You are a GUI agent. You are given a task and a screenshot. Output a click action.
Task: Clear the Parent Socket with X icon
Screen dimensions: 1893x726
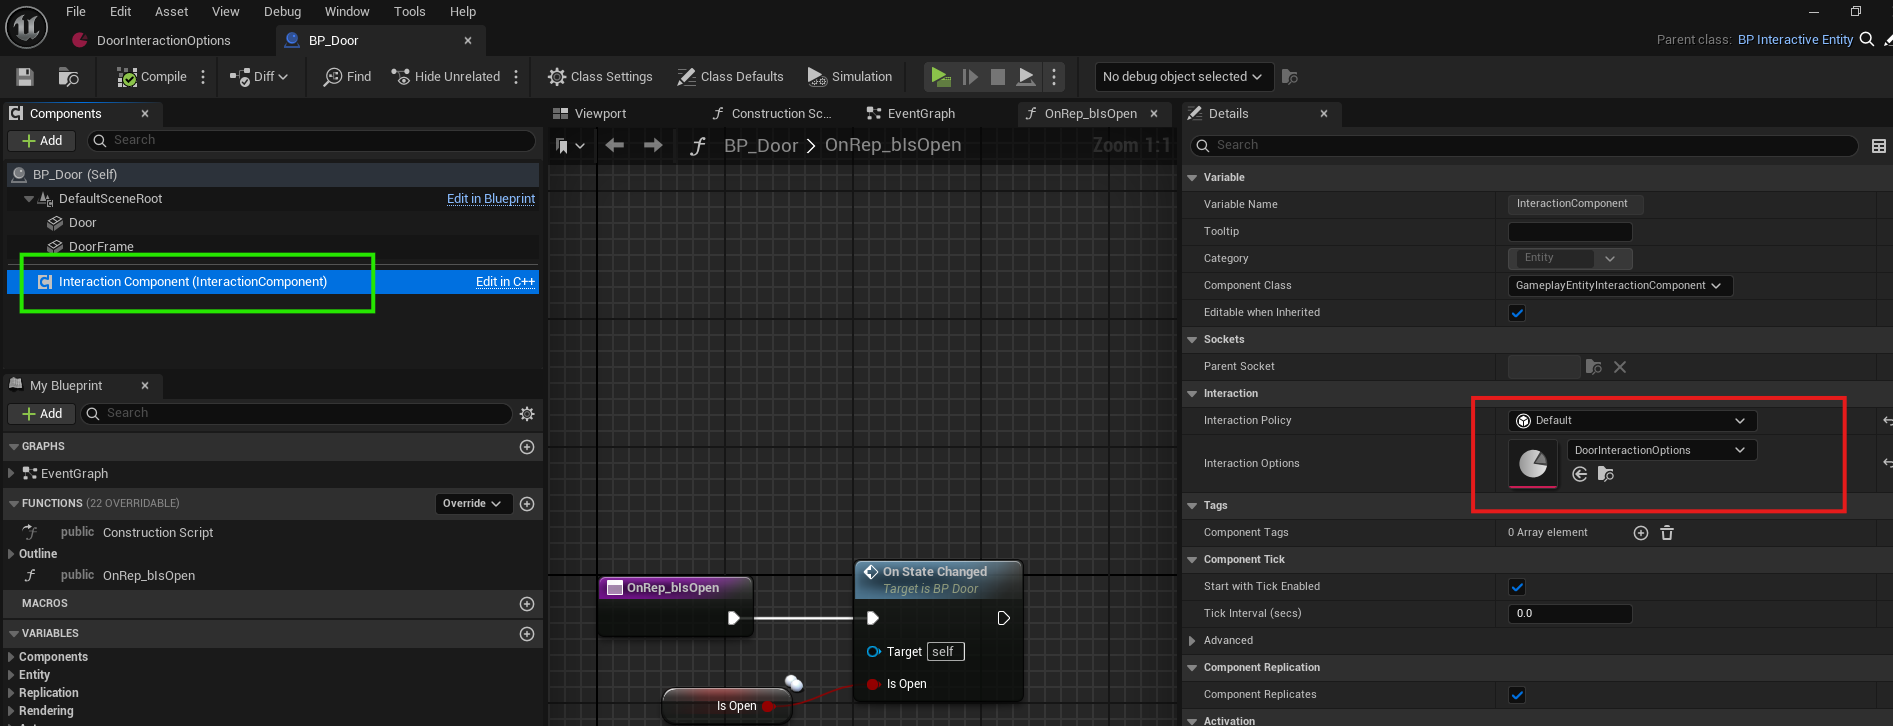coord(1620,367)
